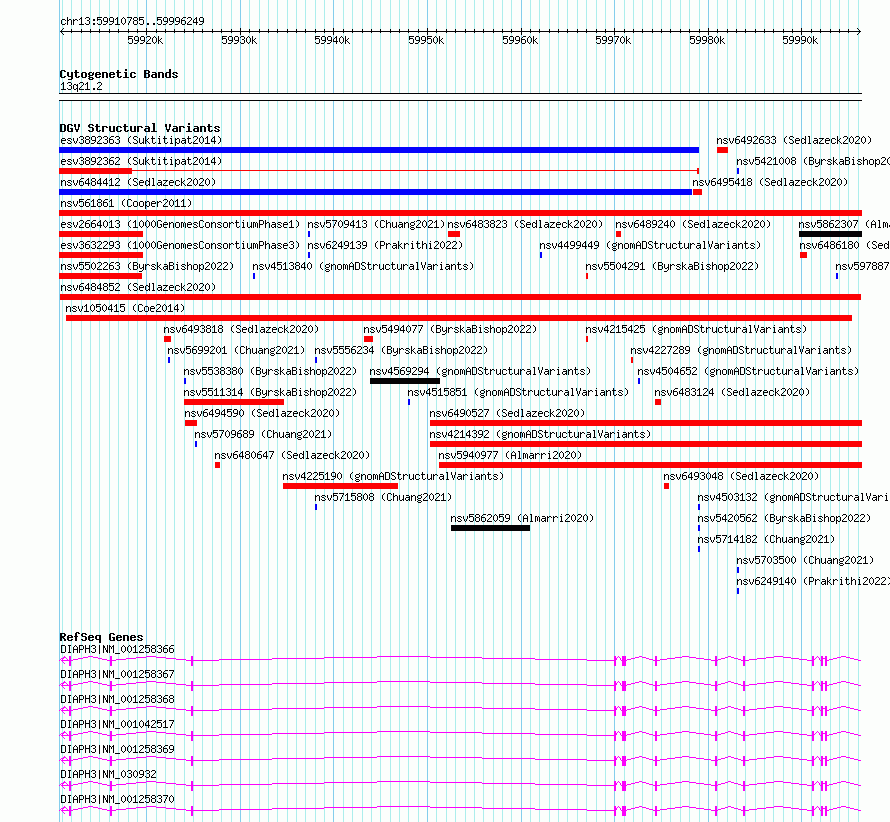Open the nsv4214392 (gnomADStructuralVariants) label
Screen dimensions: 890x822
click(x=540, y=434)
